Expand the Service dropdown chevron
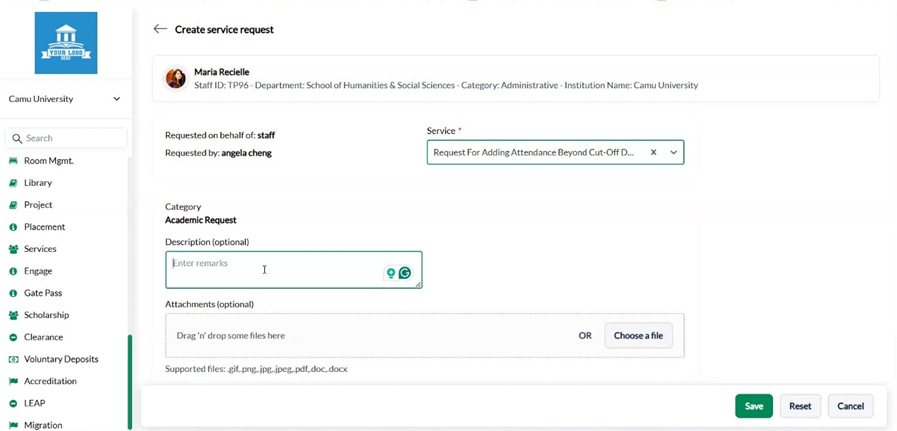The image size is (897, 431). click(674, 153)
